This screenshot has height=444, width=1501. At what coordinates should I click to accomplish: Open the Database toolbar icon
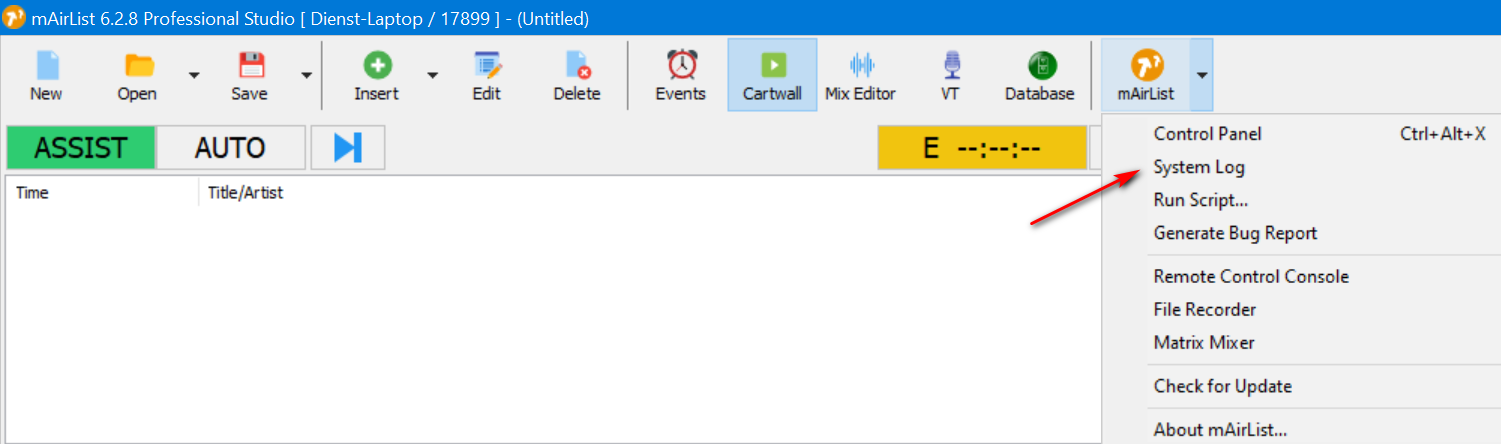pyautogui.click(x=1040, y=66)
